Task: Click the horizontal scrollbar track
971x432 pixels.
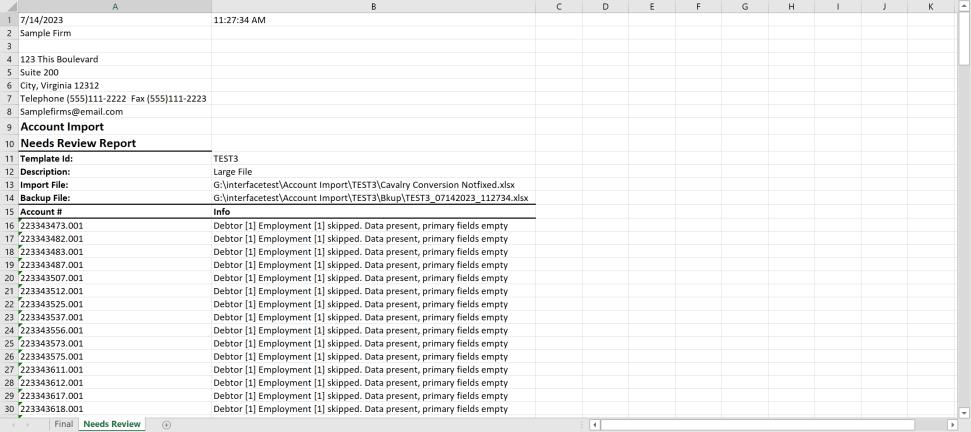Action: [930, 425]
